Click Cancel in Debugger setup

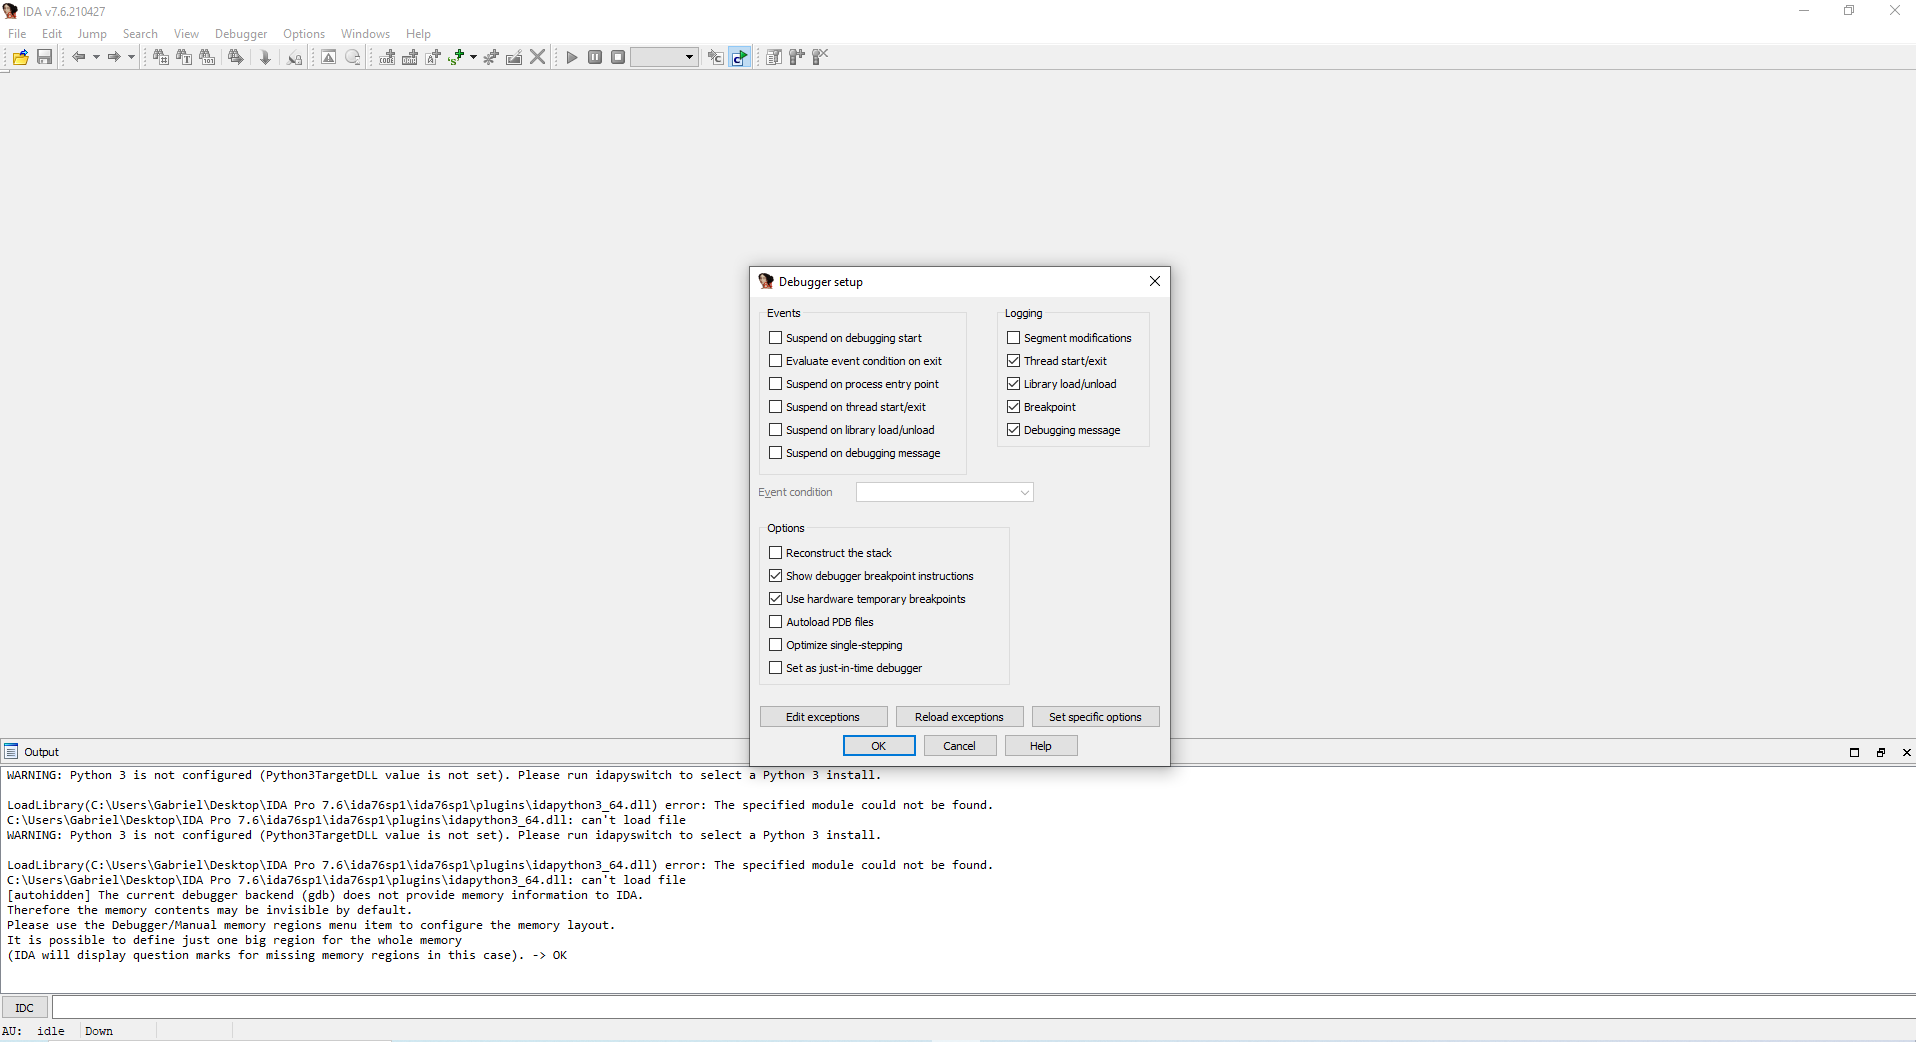[x=959, y=746]
